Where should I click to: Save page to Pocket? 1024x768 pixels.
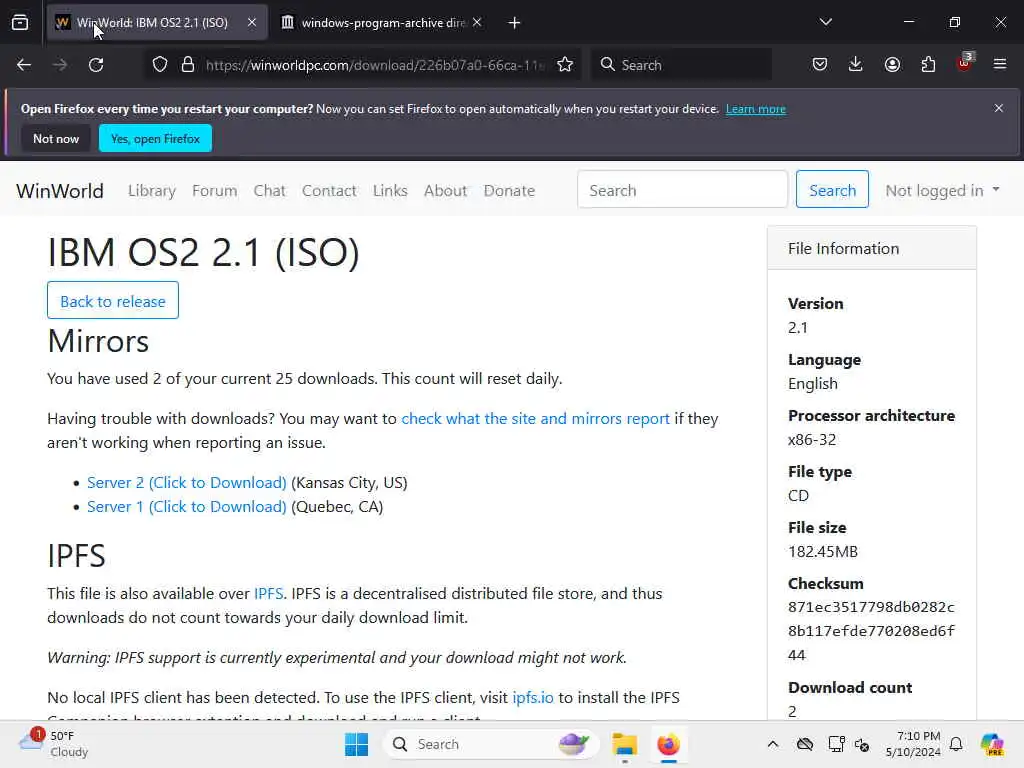[820, 65]
